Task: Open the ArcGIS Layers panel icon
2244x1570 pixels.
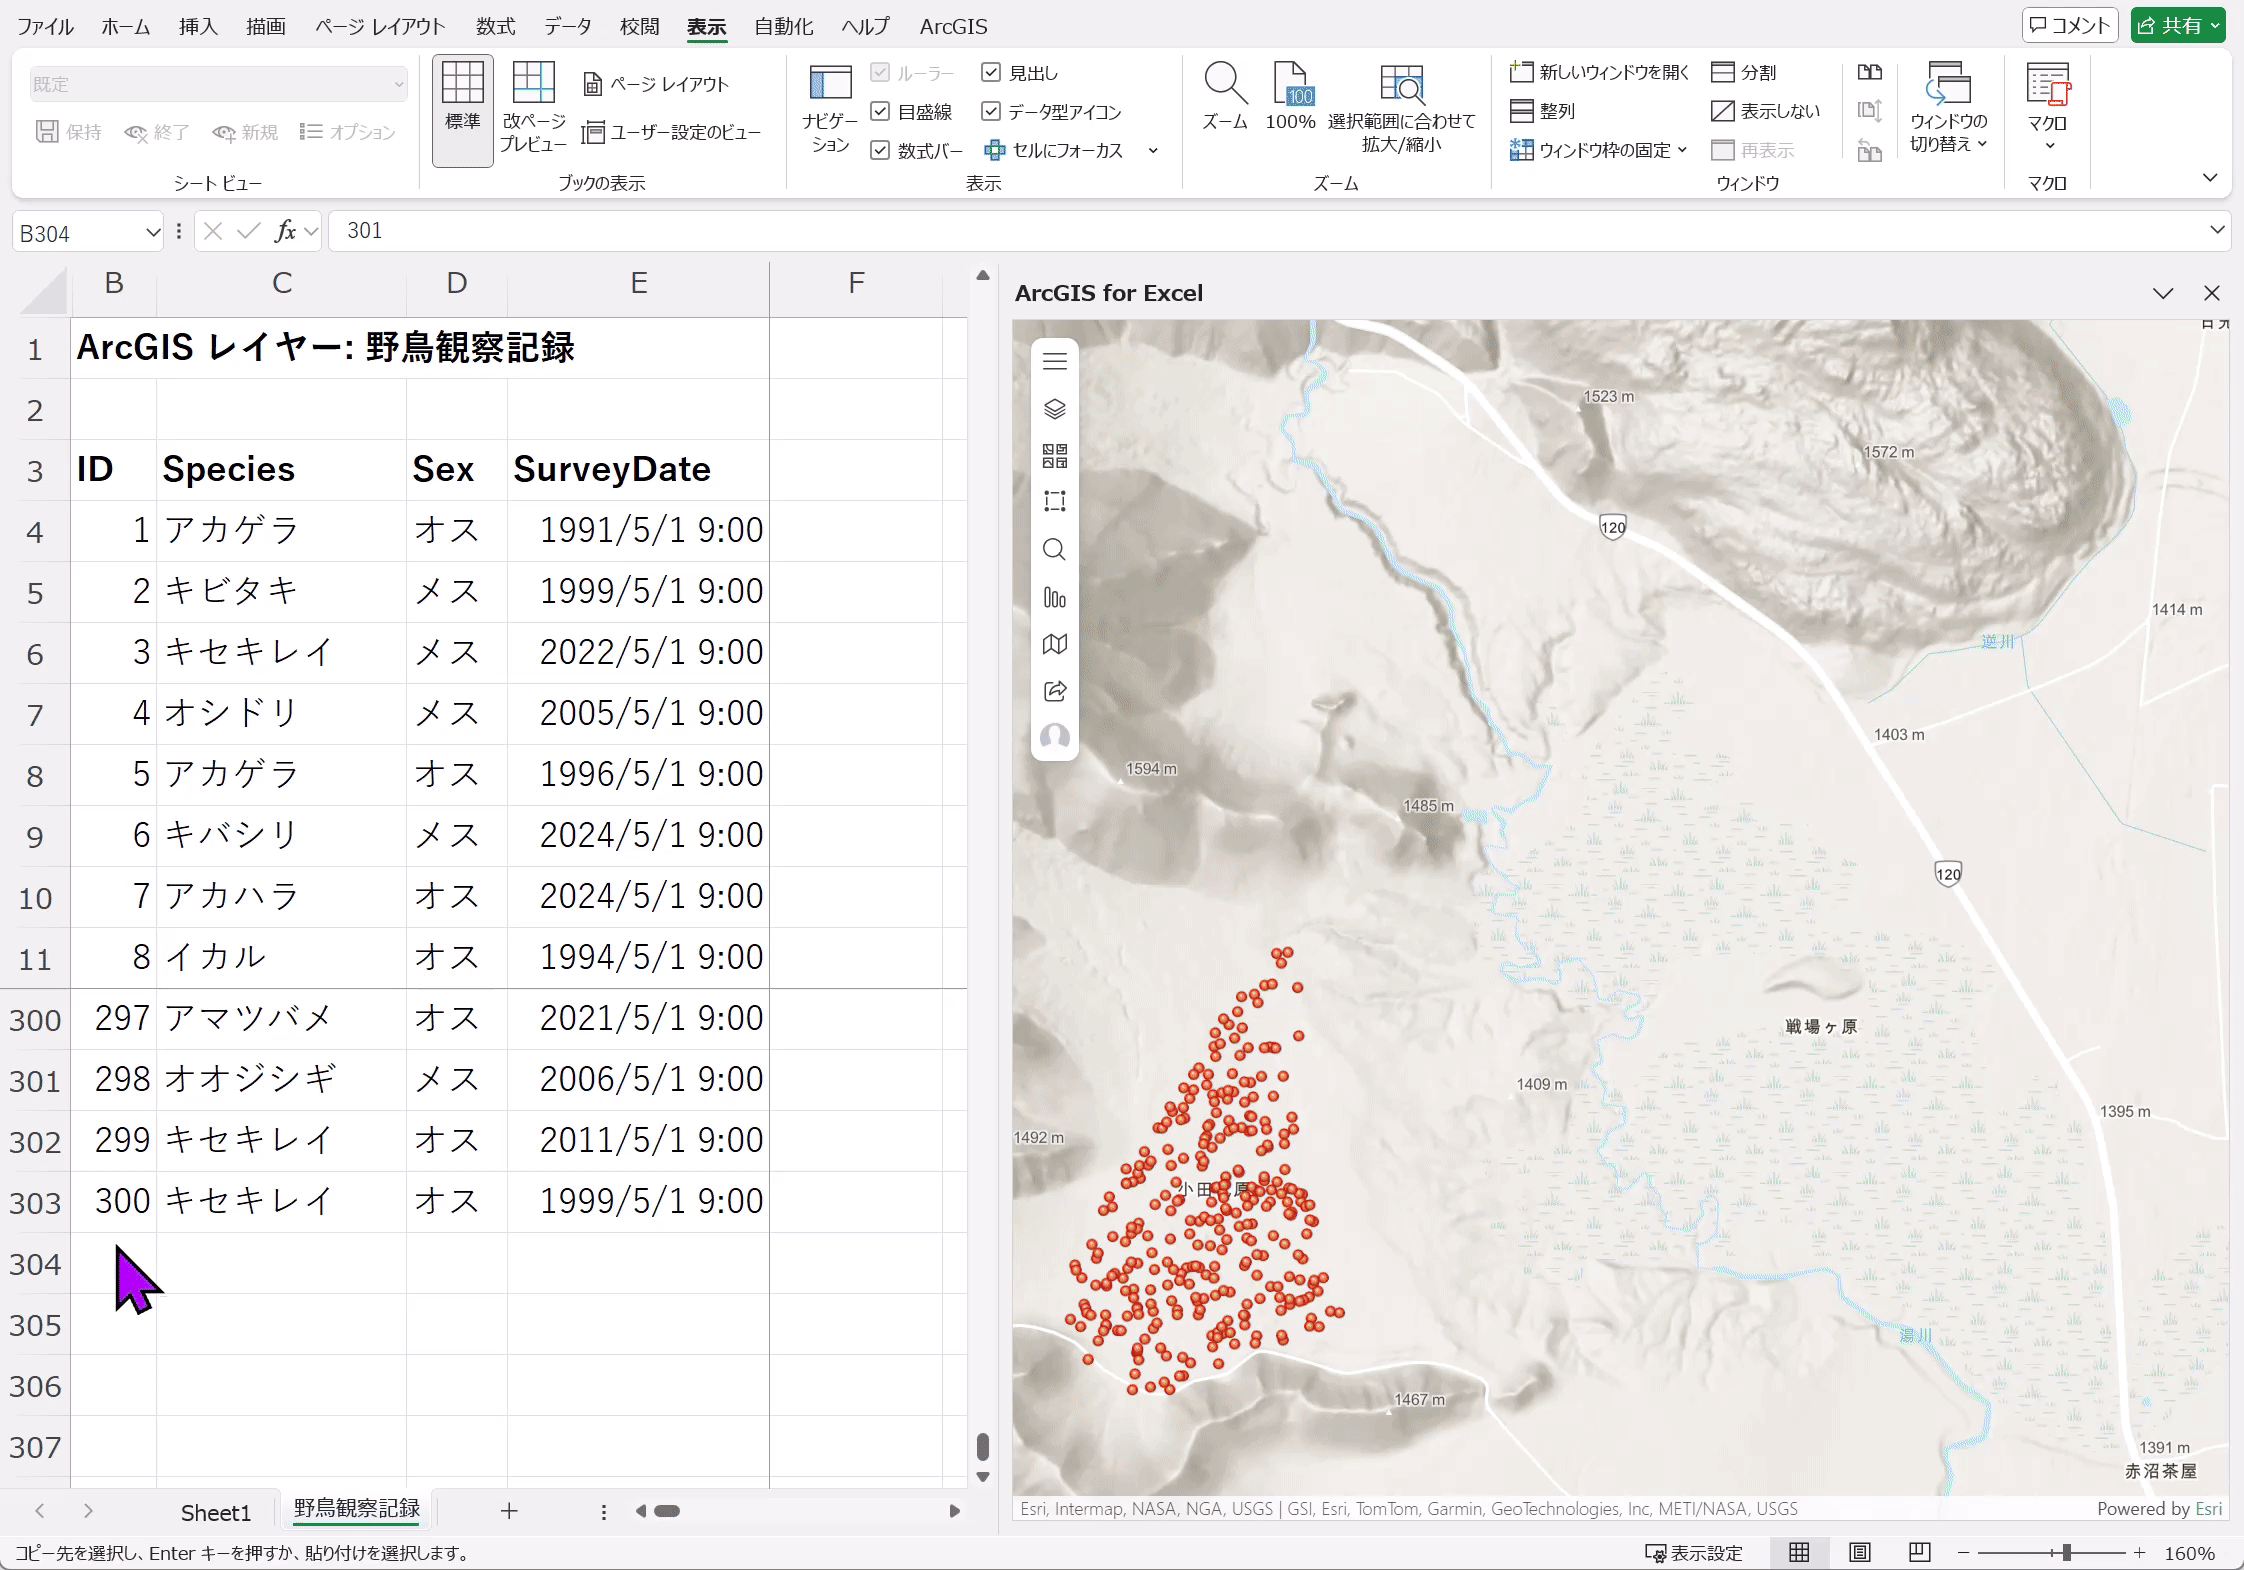Action: coord(1054,409)
